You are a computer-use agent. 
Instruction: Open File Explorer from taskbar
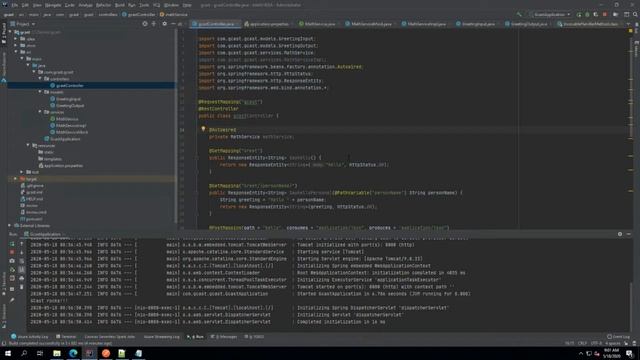point(57,353)
